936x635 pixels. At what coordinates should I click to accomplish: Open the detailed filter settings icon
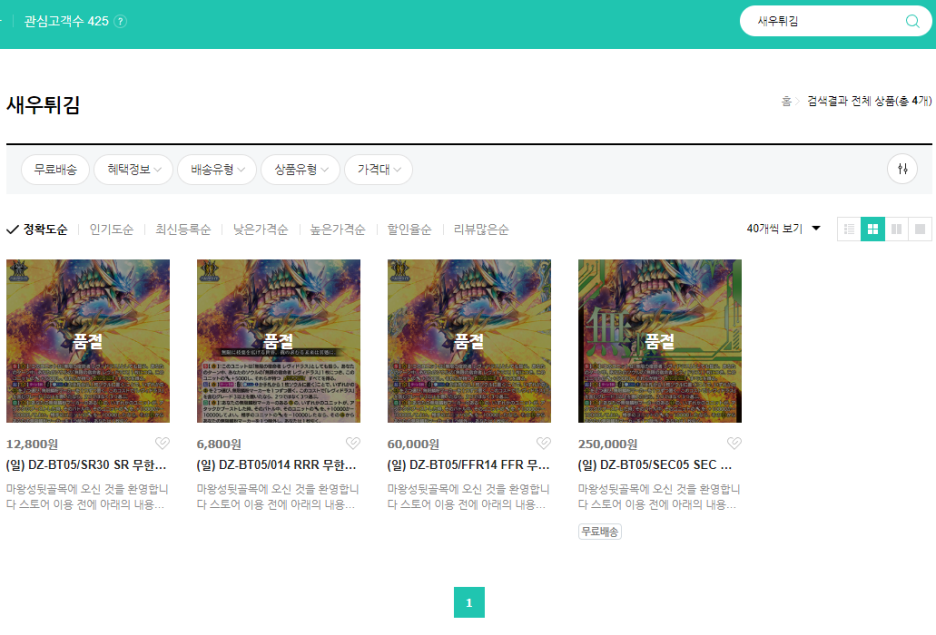[x=903, y=169]
